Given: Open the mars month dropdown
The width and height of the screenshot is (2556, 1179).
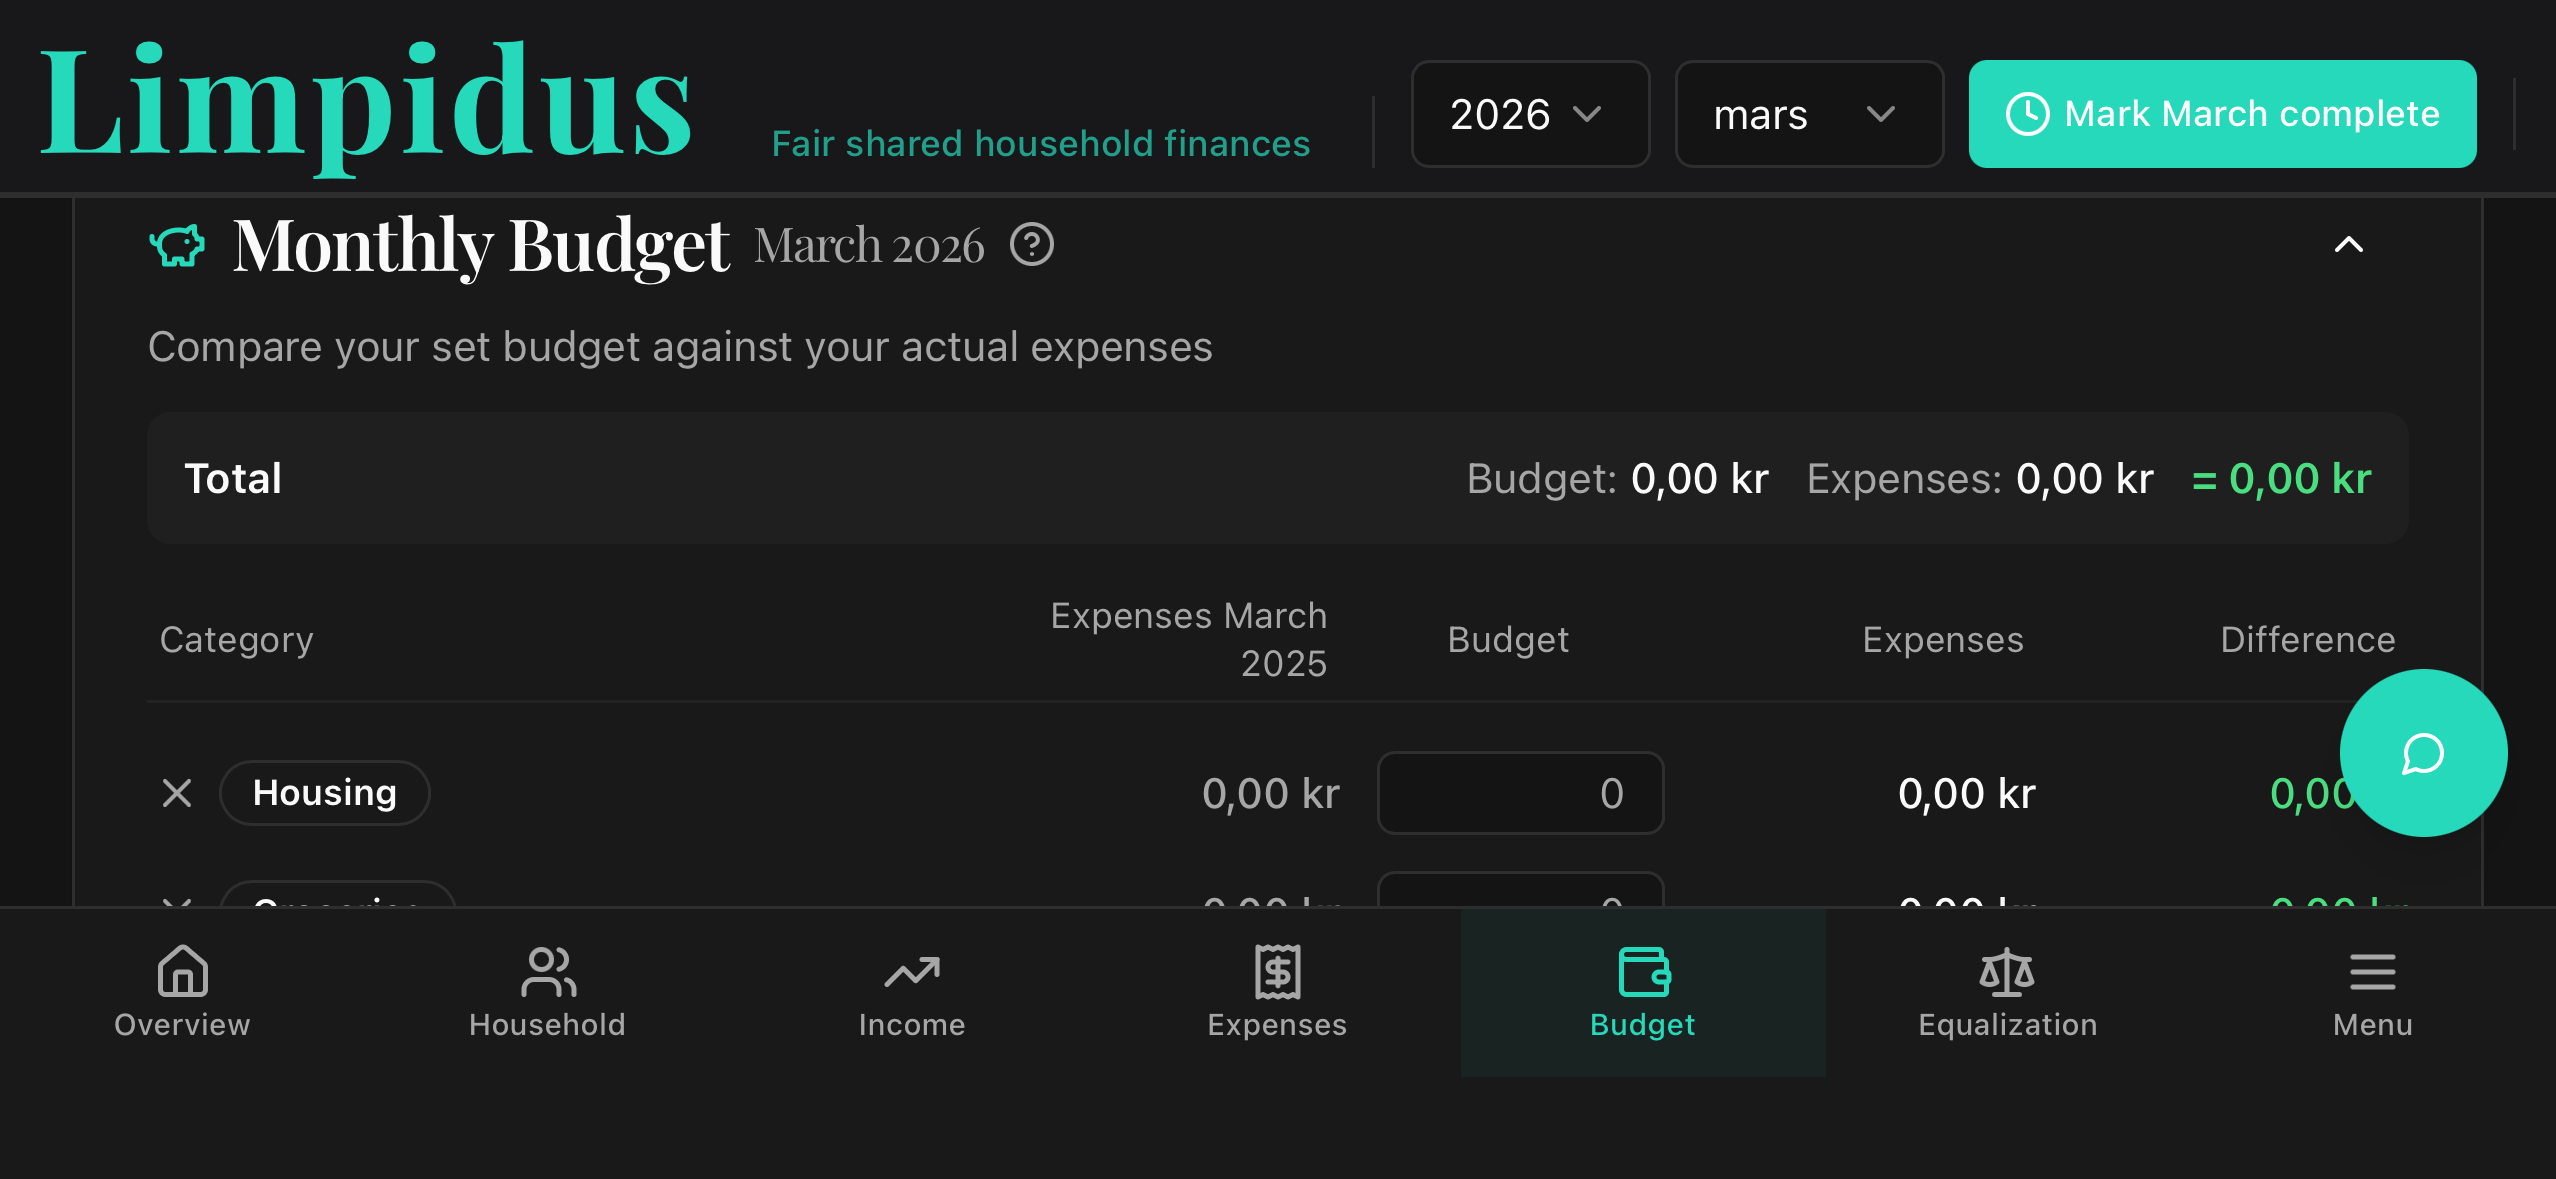Looking at the screenshot, I should click(x=1808, y=114).
